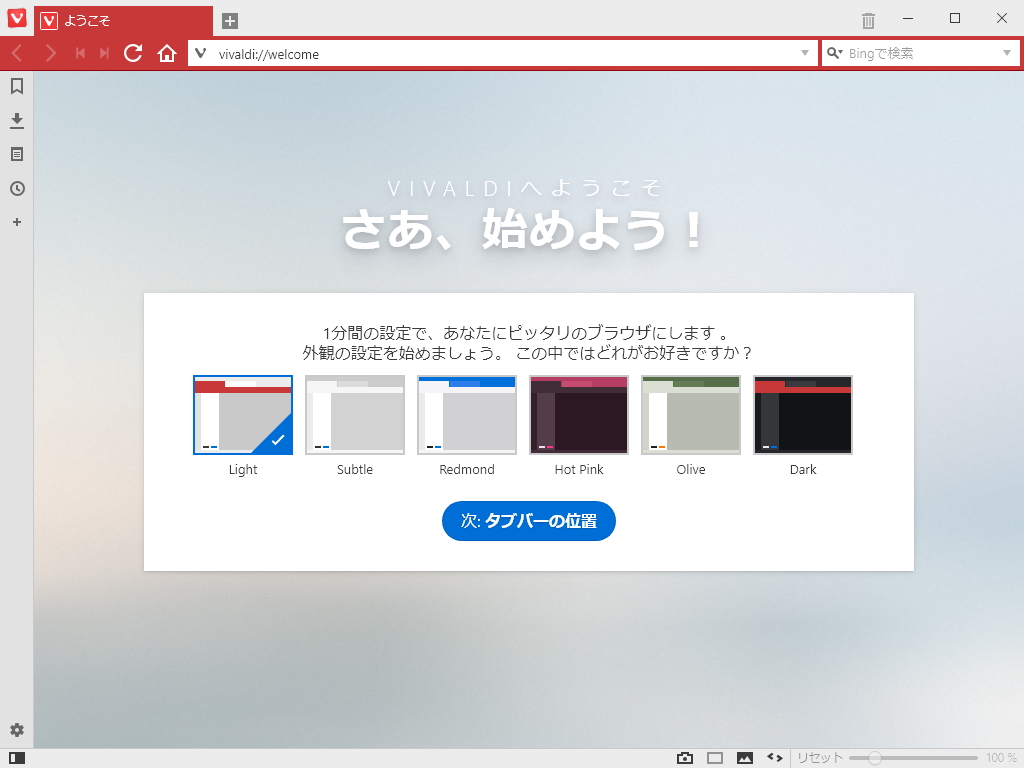Toggle the side panel visibility
The image size is (1024, 768).
click(x=16, y=759)
